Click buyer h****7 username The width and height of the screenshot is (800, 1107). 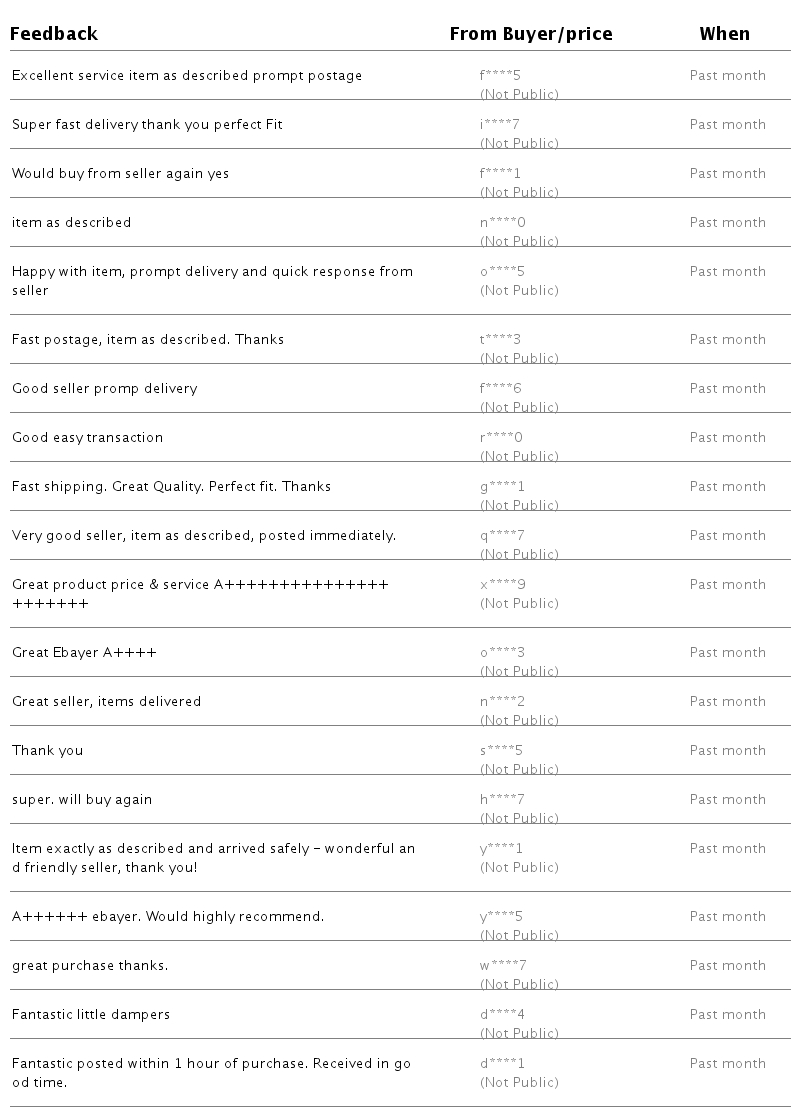[x=502, y=800]
